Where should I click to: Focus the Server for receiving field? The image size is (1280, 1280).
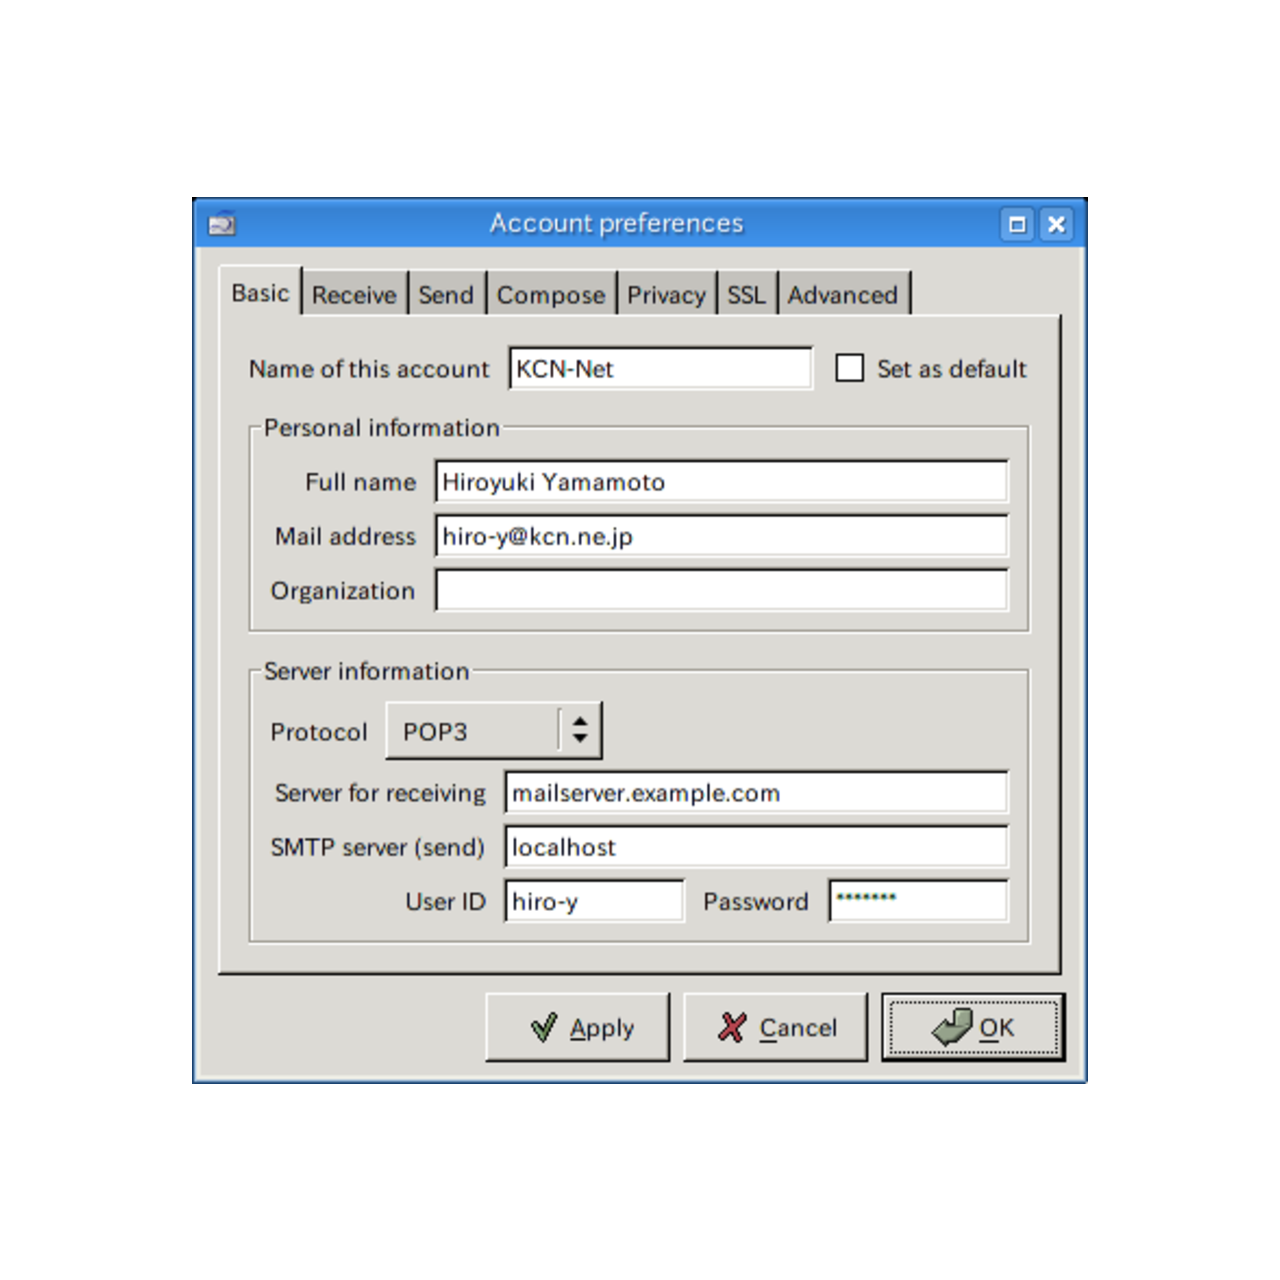(x=755, y=793)
